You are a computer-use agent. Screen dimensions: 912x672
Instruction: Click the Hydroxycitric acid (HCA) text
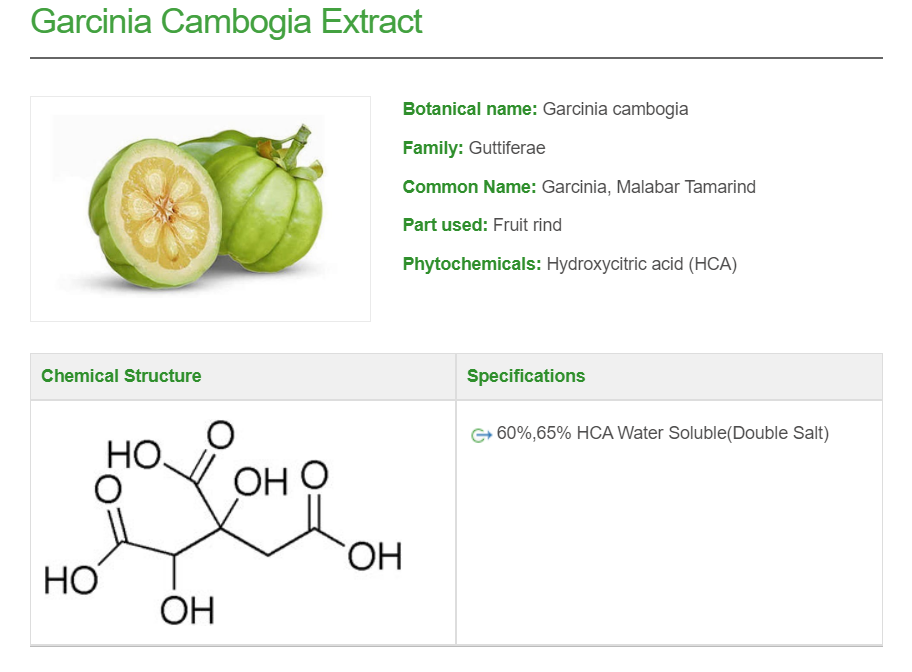(641, 264)
